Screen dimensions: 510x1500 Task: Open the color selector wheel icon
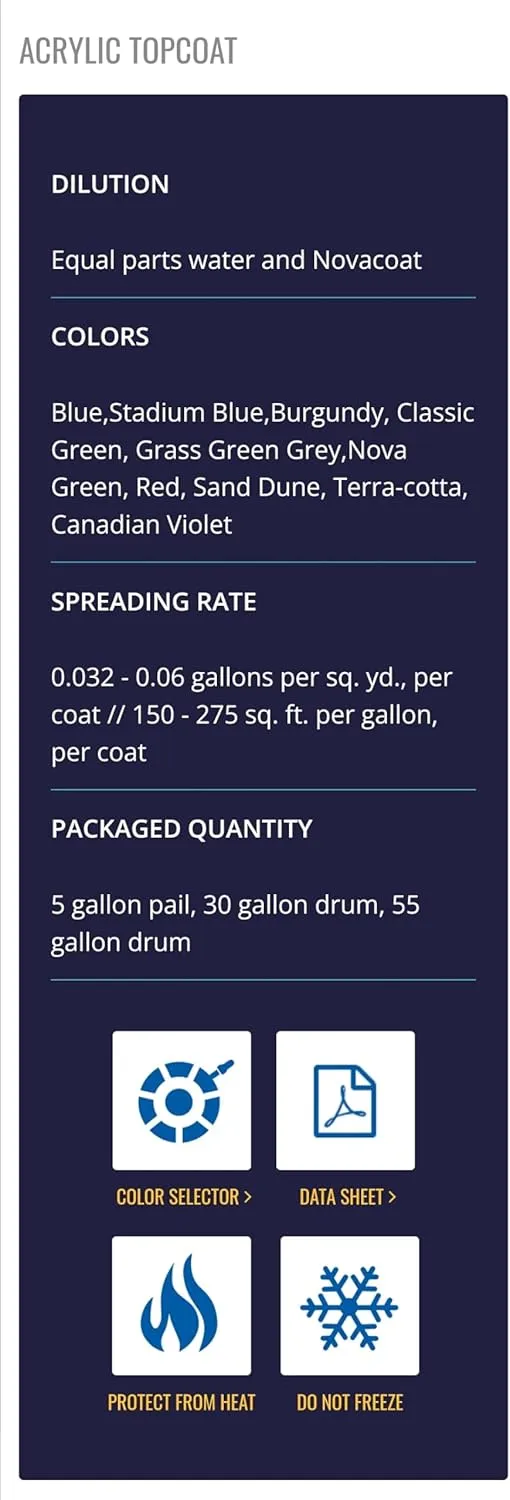(x=181, y=1100)
